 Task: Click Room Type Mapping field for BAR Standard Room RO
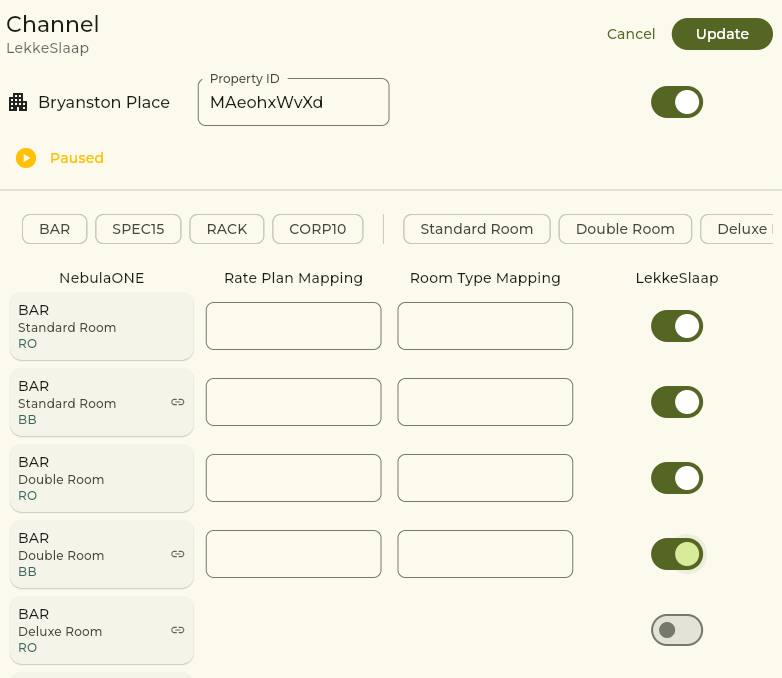[x=485, y=326]
